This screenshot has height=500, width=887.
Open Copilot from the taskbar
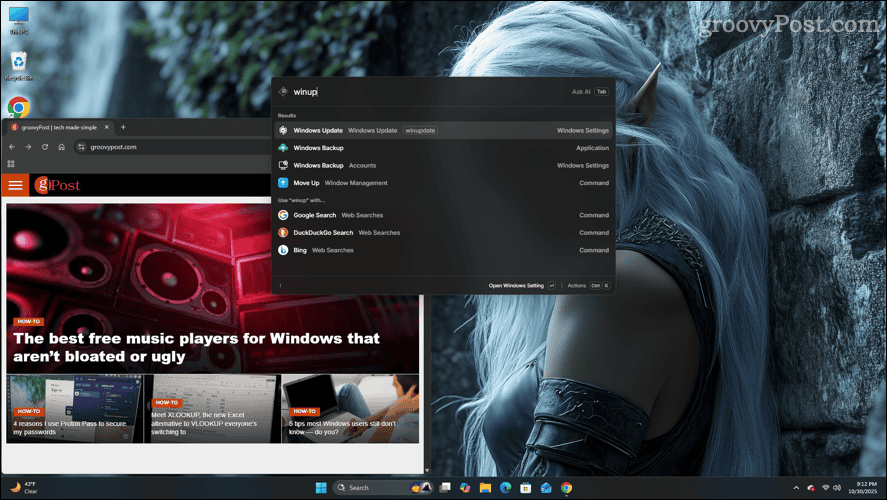coord(465,488)
